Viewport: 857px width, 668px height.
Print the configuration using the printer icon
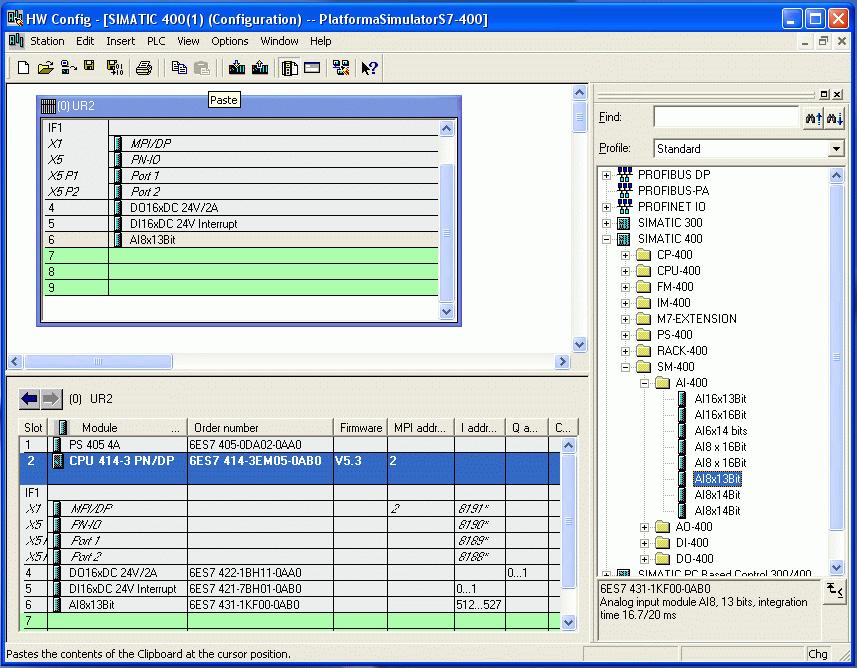tap(144, 68)
